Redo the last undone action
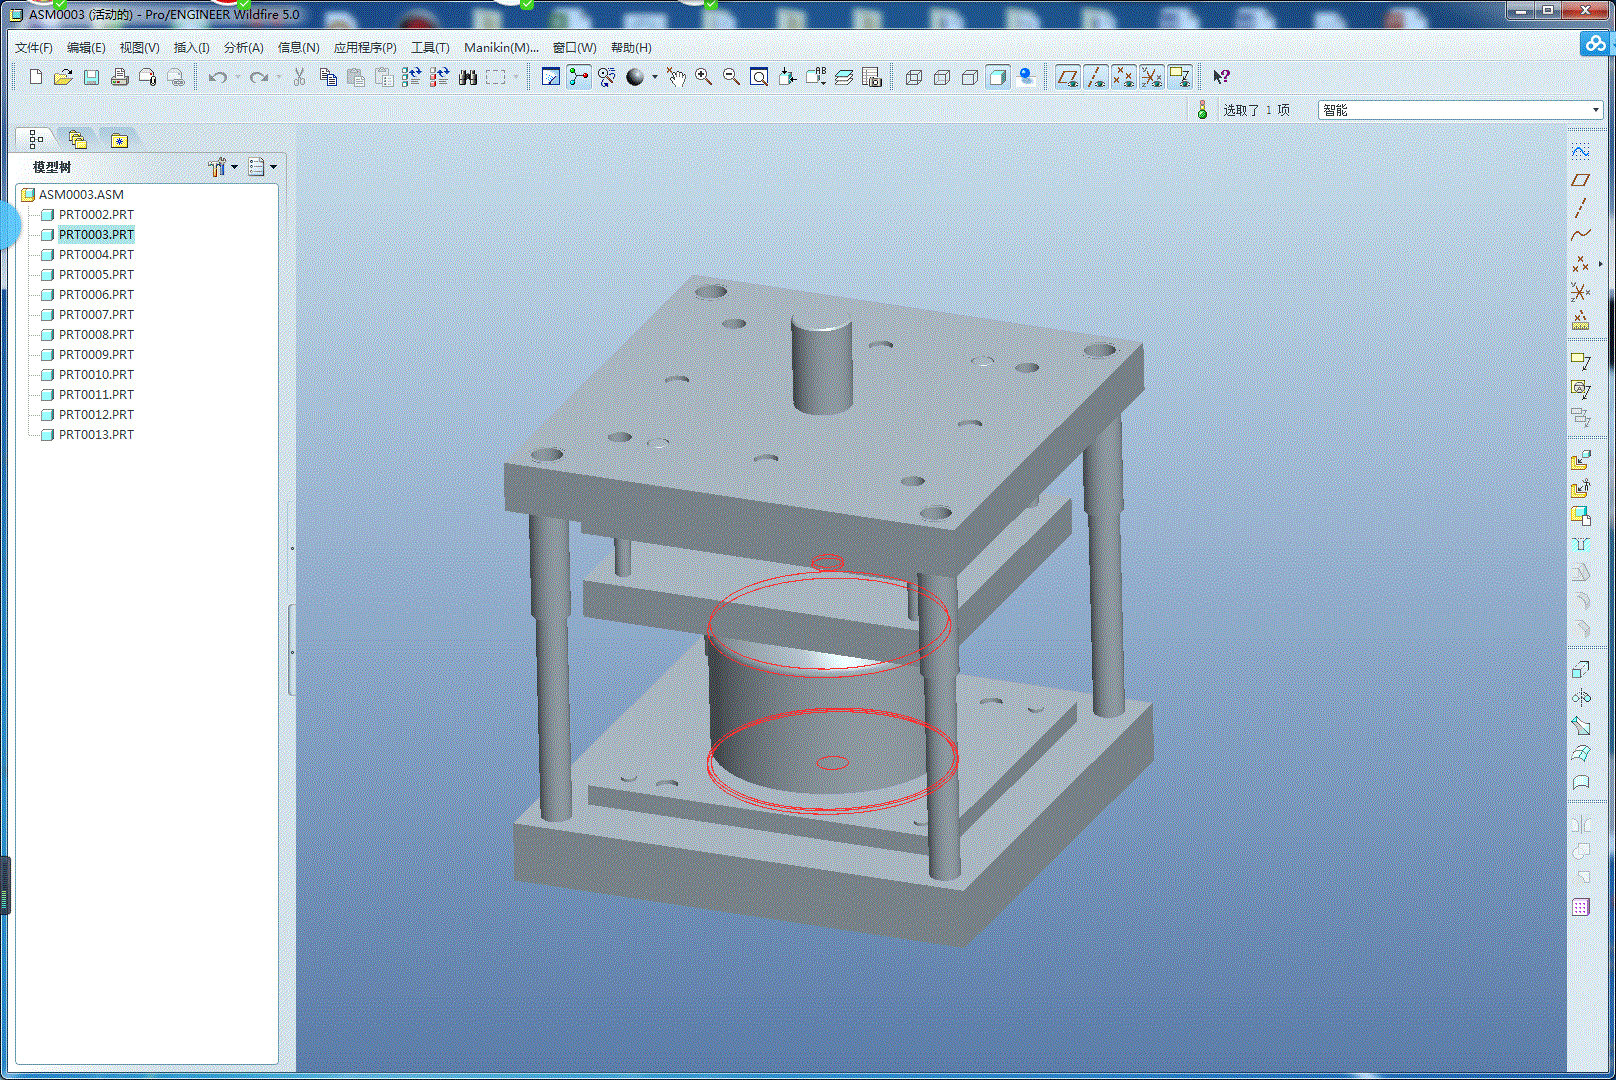Viewport: 1616px width, 1080px height. pos(258,77)
